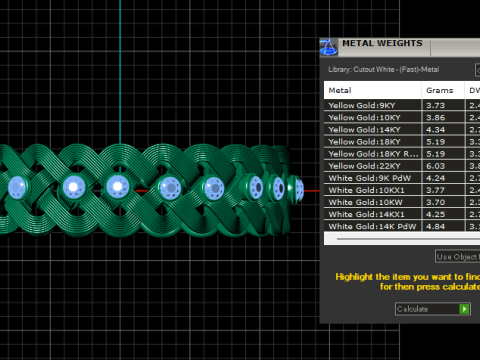
Task: Select the Yellow Gold:9KY row
Action: tap(402, 105)
